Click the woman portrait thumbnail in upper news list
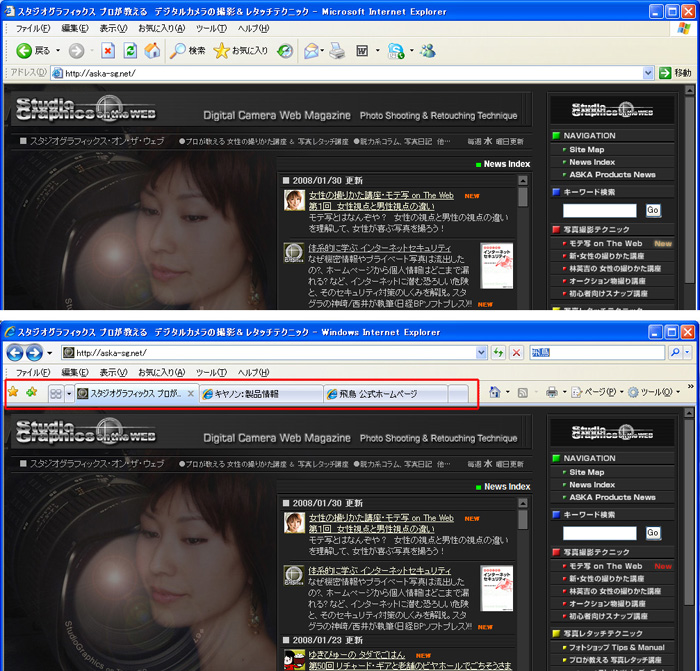700x671 pixels. [294, 200]
